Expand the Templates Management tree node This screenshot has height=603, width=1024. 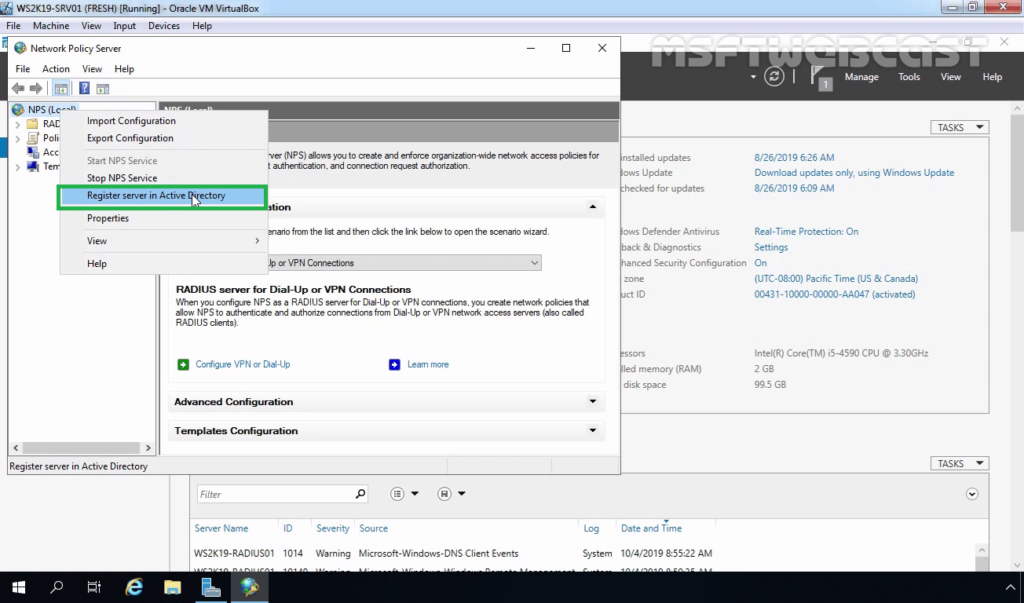point(18,167)
